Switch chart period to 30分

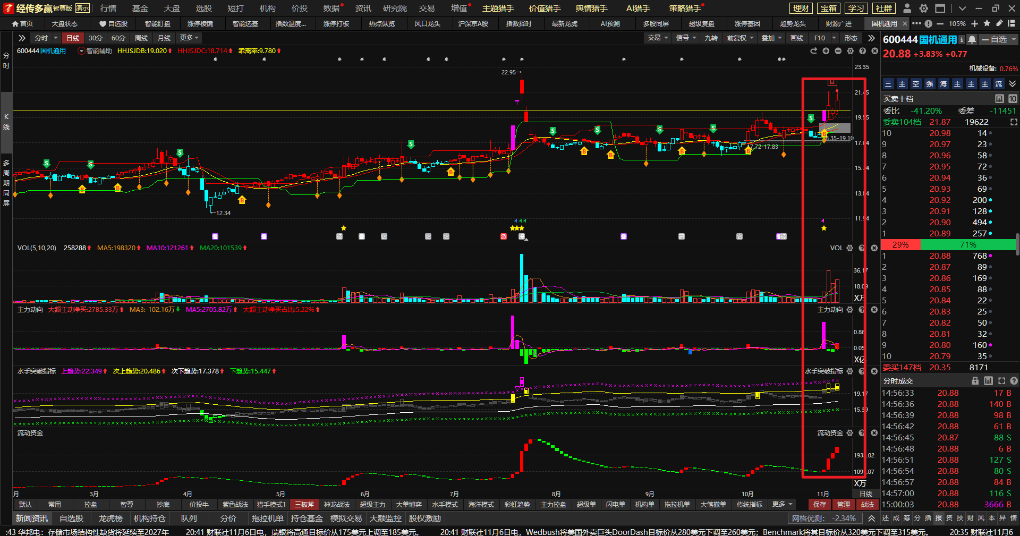(x=95, y=37)
